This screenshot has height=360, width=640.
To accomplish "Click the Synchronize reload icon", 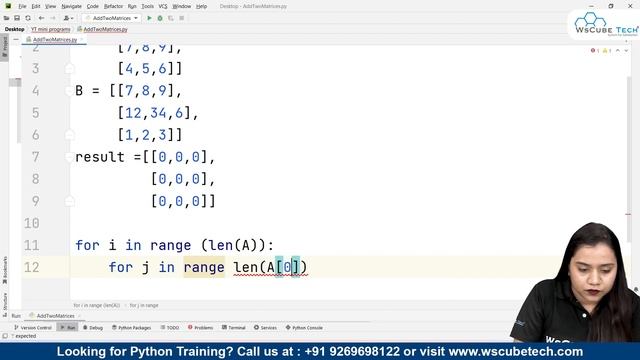I will (x=28, y=18).
